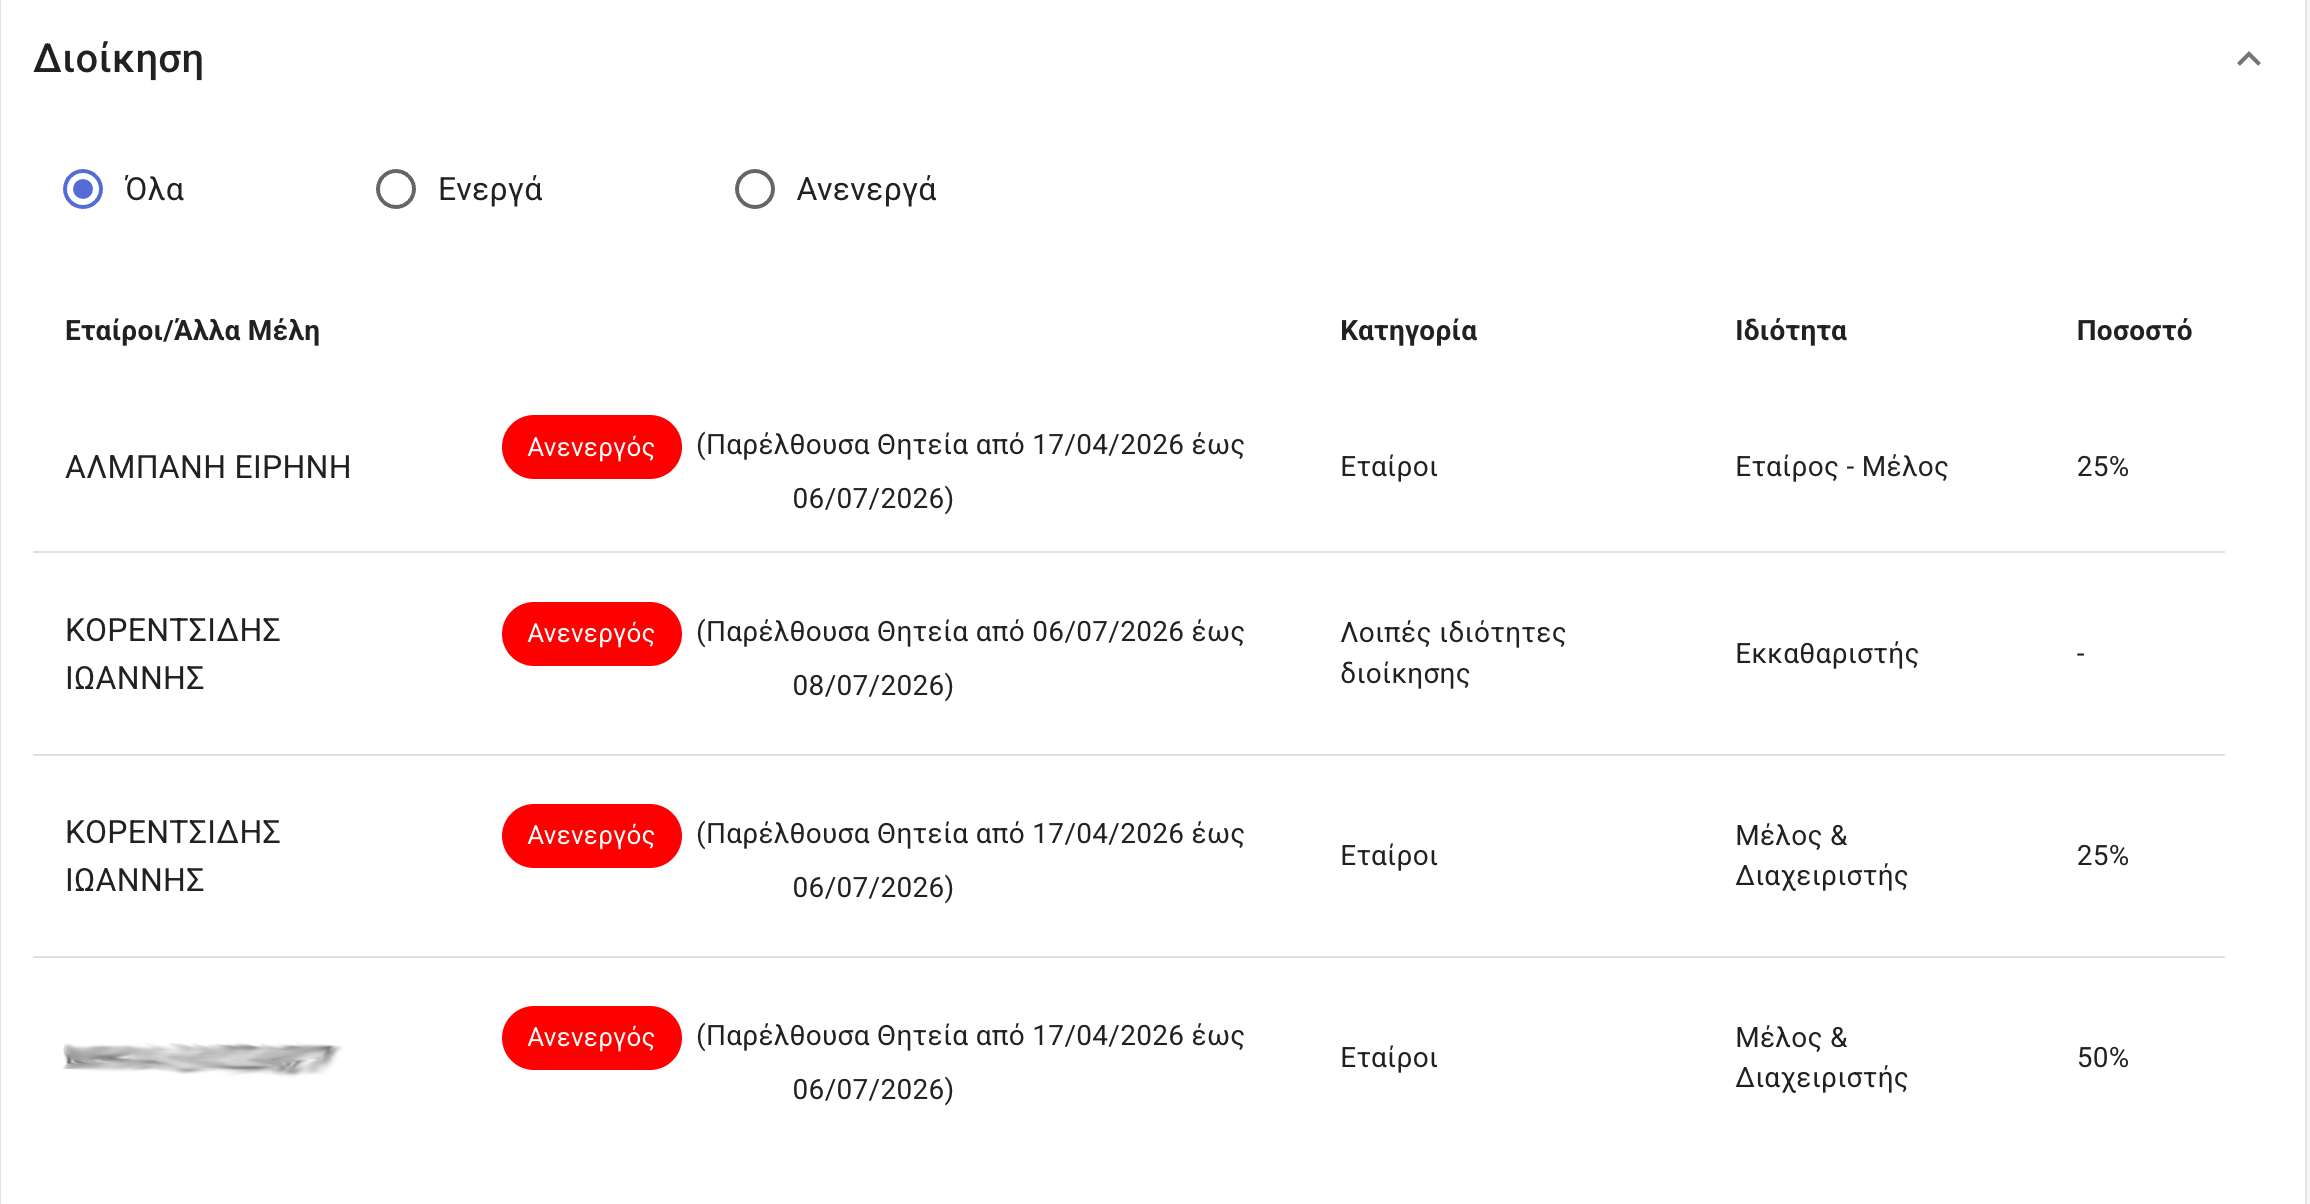Click the Ανενεργά filter label
2310x1204 pixels.
(x=866, y=189)
